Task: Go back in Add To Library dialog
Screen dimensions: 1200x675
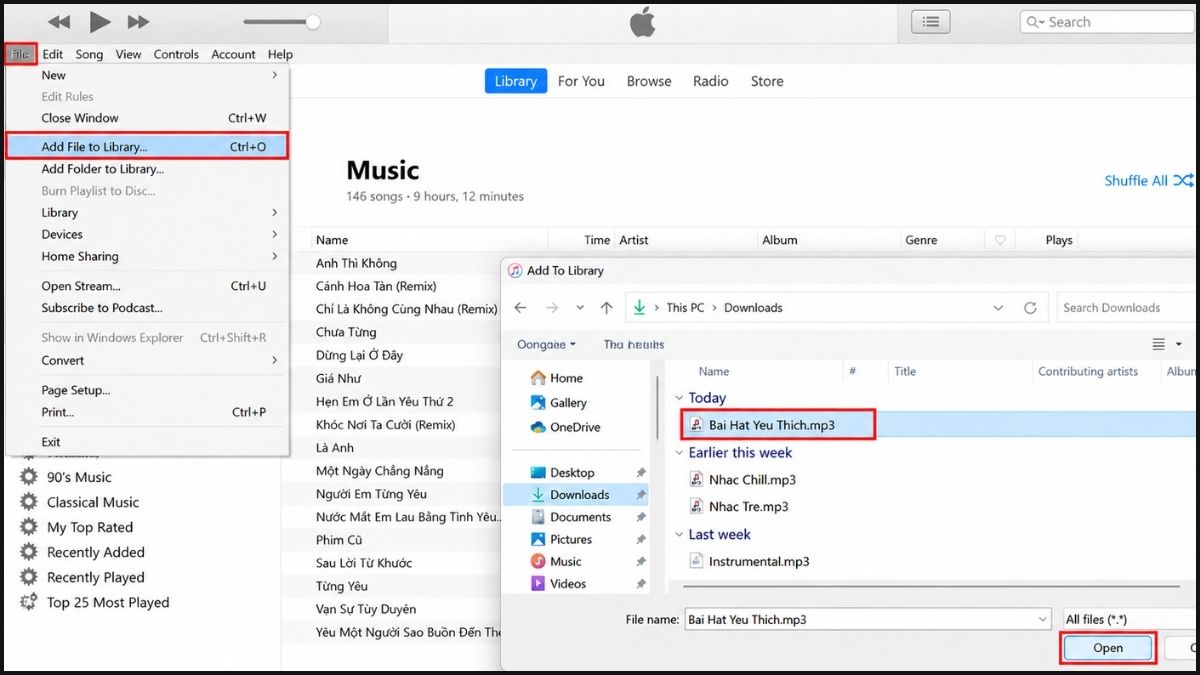Action: pyautogui.click(x=520, y=308)
